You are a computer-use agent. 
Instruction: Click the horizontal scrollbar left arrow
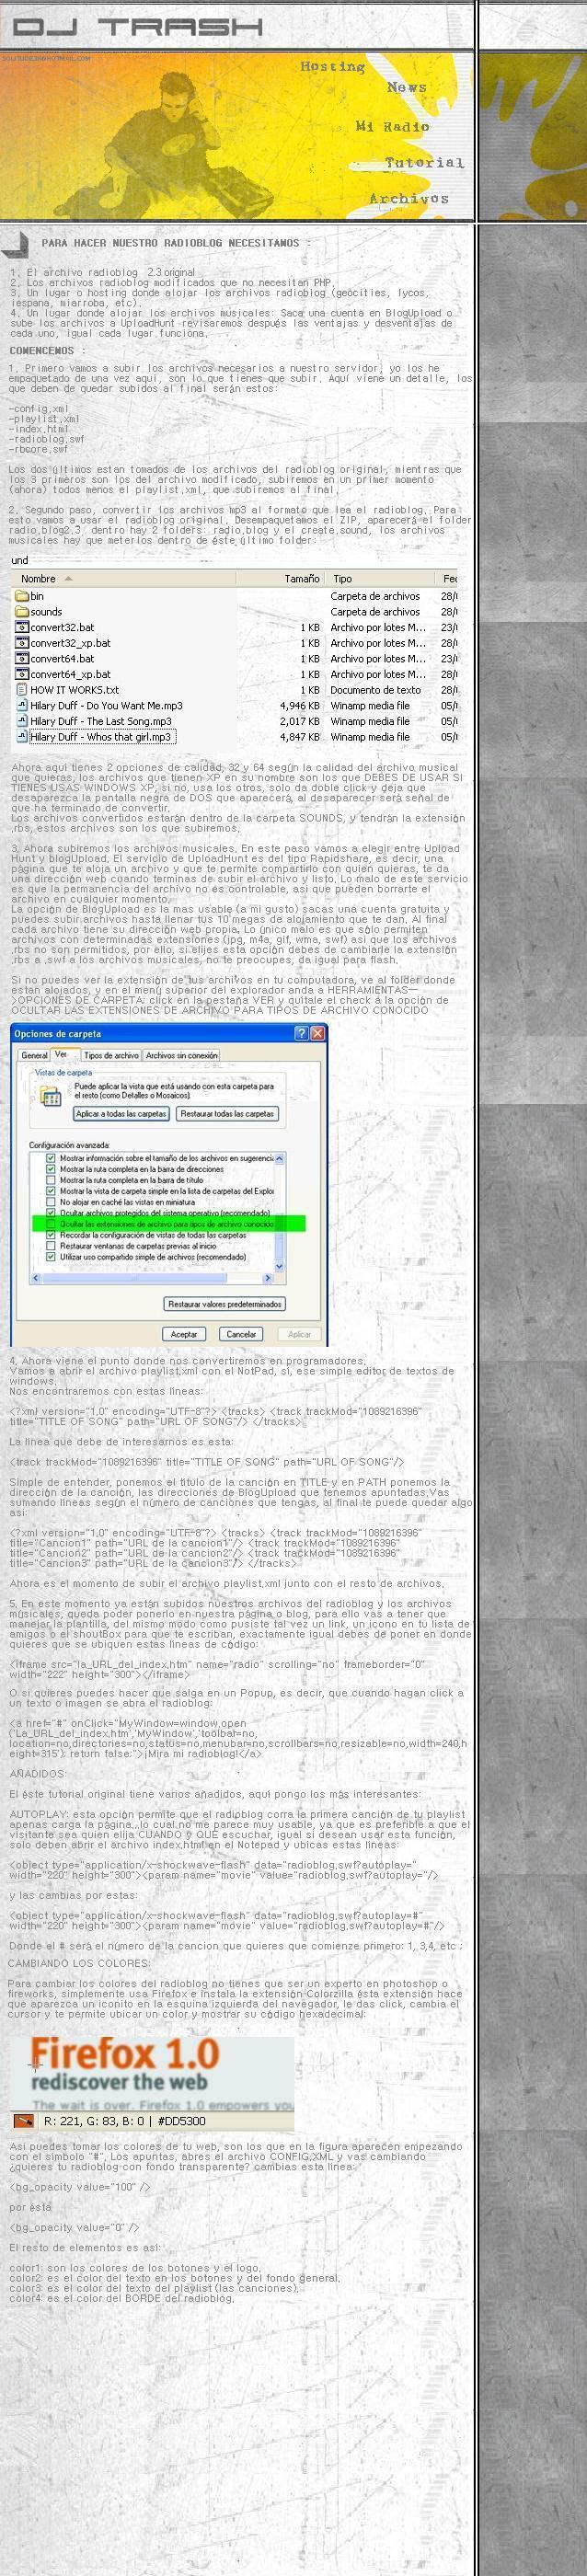tap(36, 1279)
